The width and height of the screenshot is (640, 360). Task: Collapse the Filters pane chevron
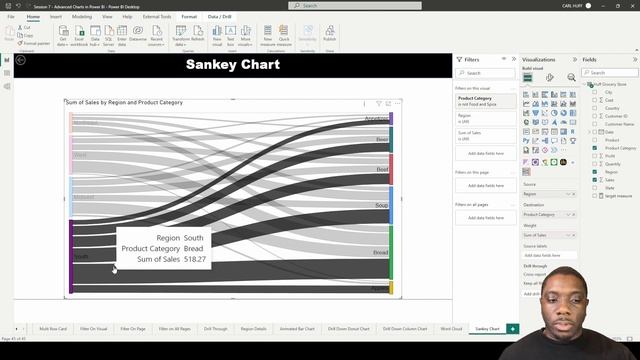pos(514,59)
